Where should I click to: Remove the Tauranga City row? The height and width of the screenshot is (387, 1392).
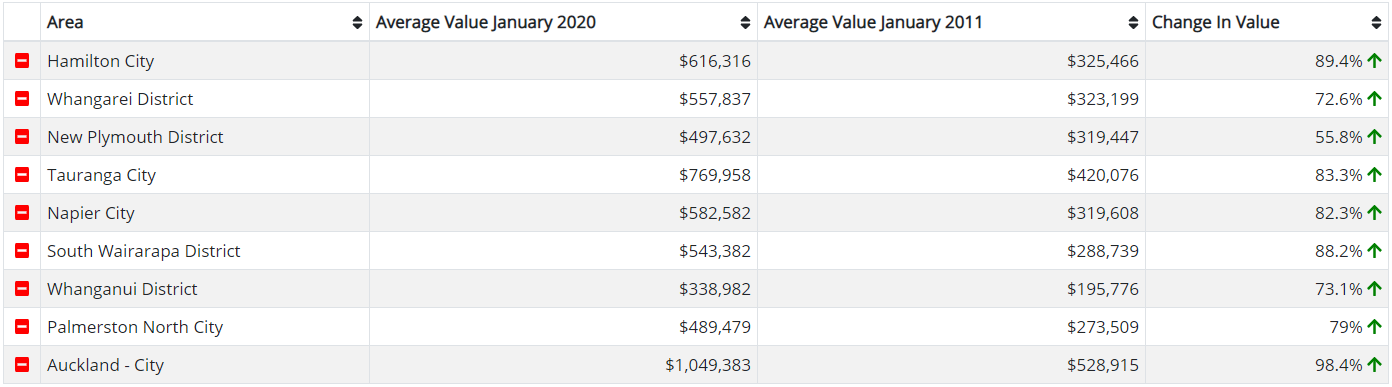coord(22,175)
